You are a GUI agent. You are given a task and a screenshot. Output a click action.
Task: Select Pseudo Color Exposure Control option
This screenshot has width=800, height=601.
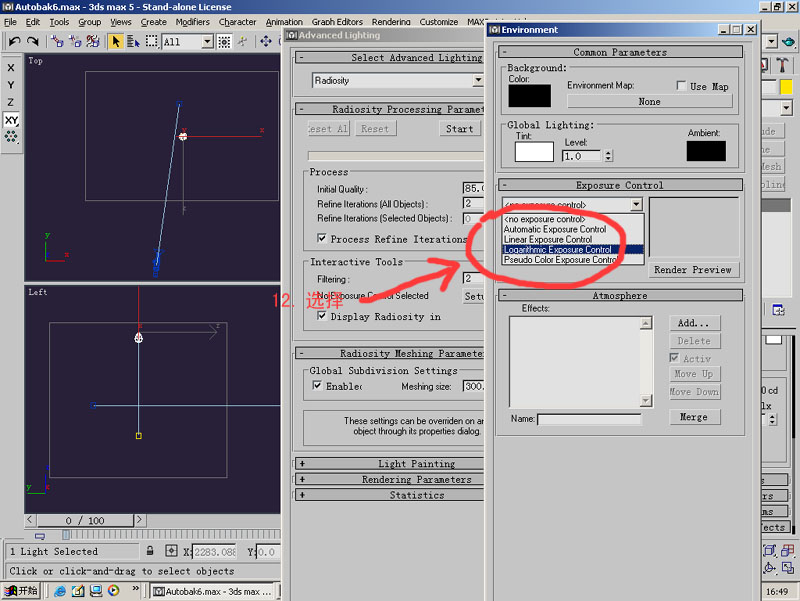pos(572,260)
